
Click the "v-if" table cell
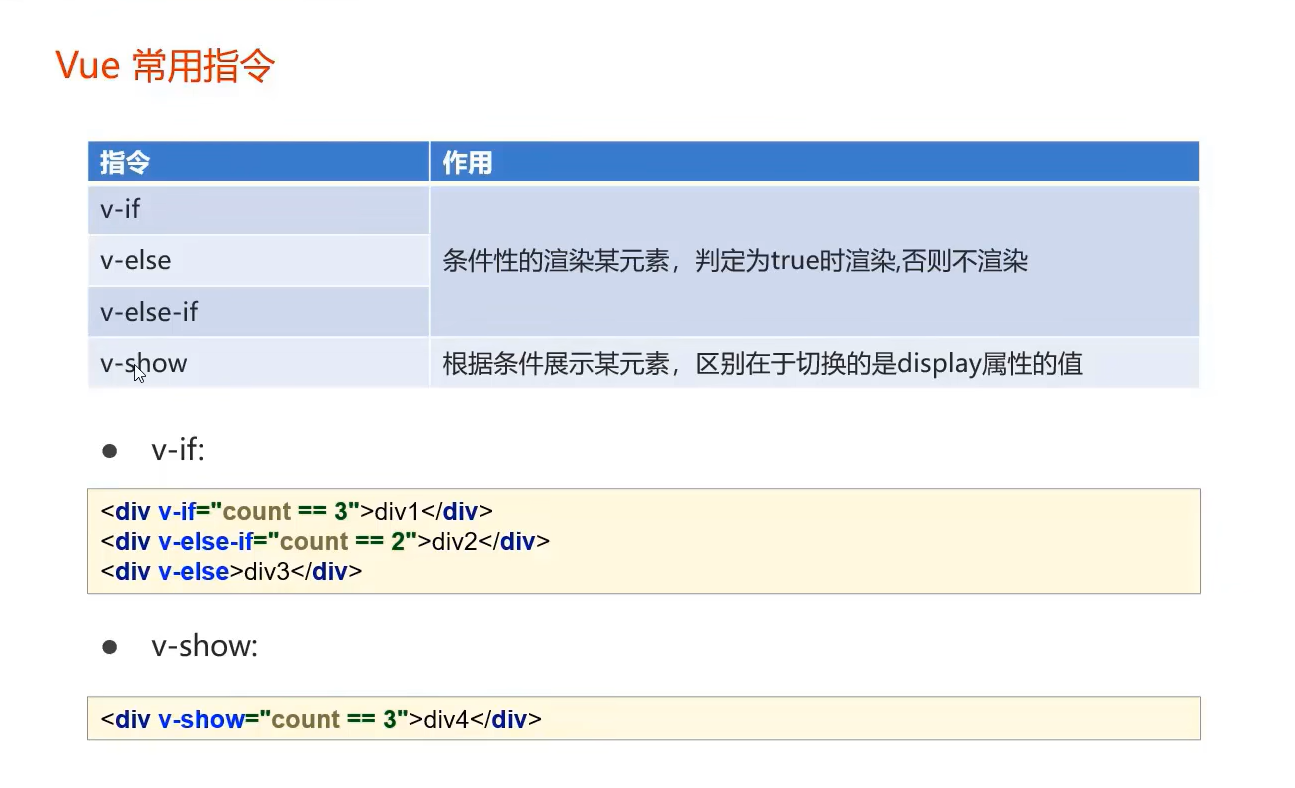pyautogui.click(x=259, y=210)
